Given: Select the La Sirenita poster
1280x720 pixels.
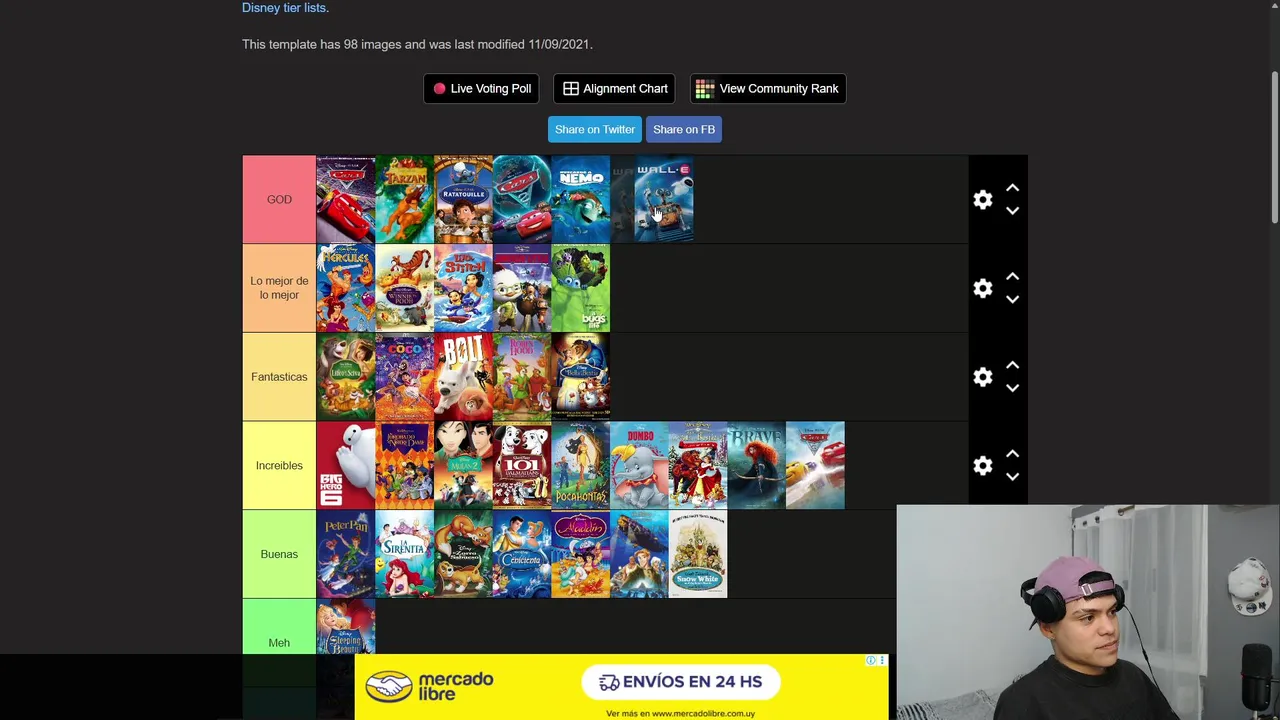Looking at the screenshot, I should [404, 554].
